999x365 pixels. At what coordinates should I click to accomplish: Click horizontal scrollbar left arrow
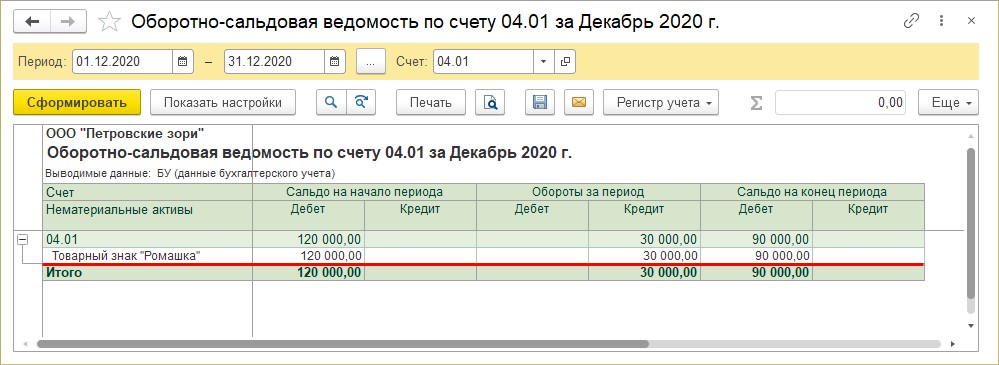click(x=25, y=344)
